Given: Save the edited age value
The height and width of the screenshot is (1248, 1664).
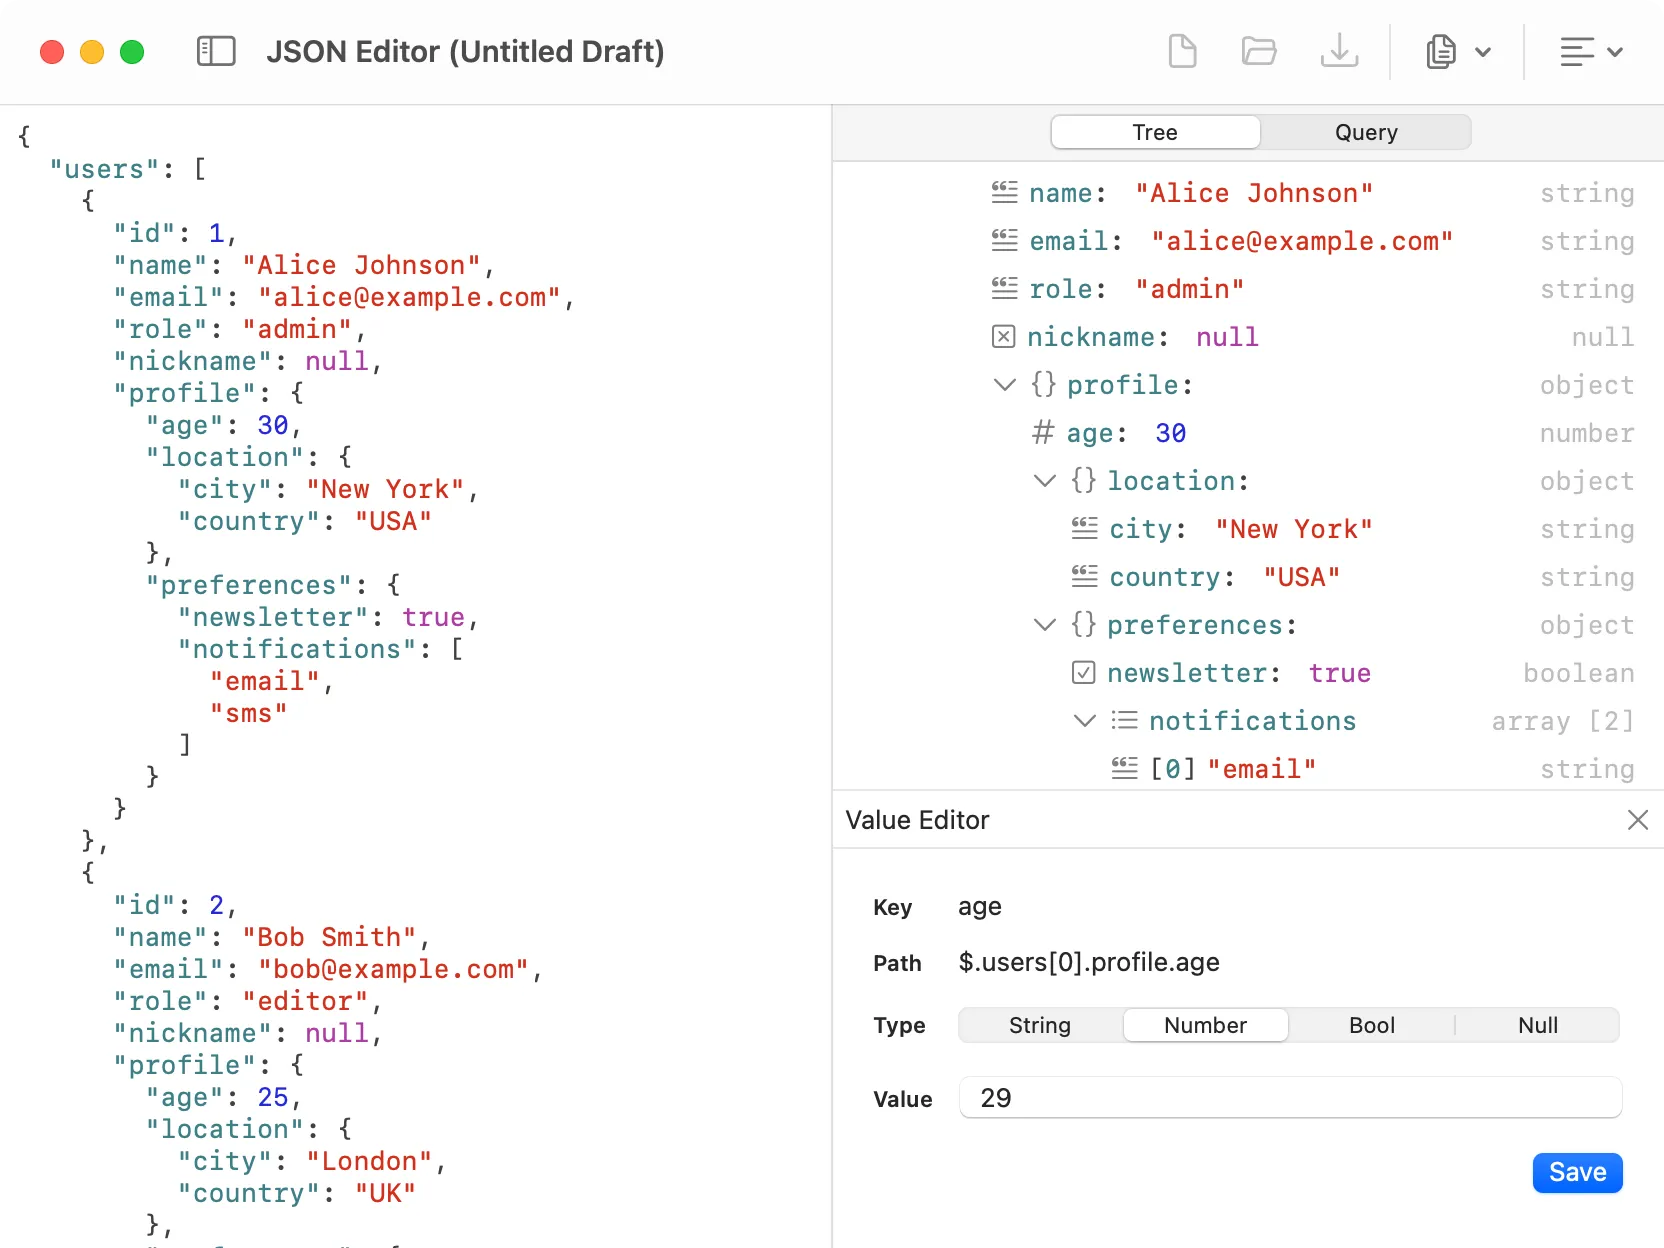Looking at the screenshot, I should [1577, 1172].
